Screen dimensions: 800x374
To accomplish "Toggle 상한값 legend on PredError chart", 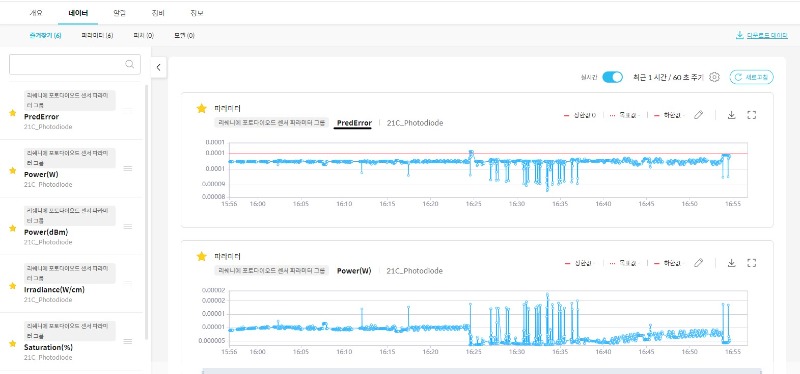I will tap(581, 115).
